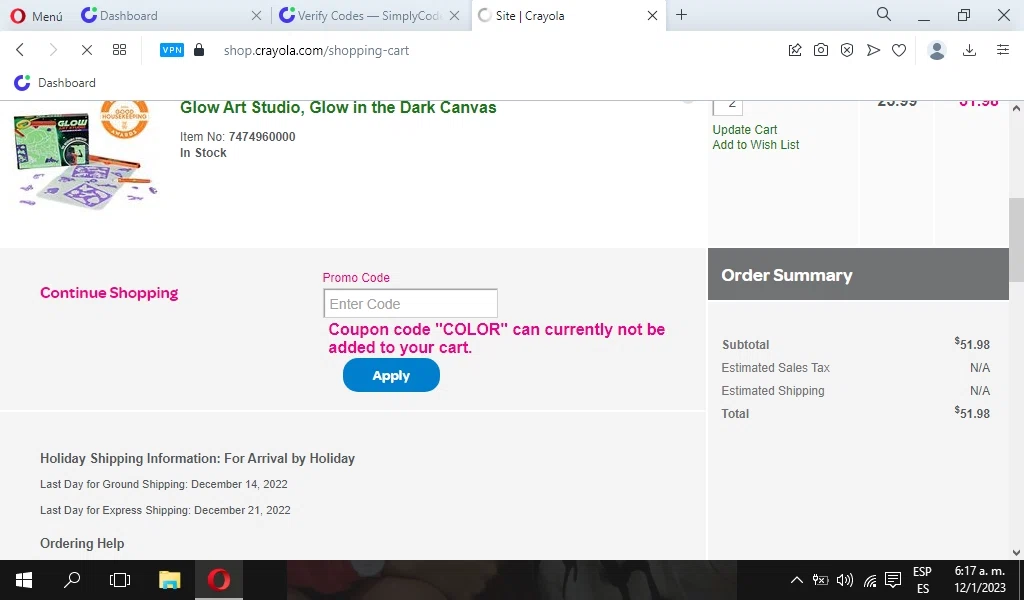Go forward with the forward arrow

pyautogui.click(x=54, y=50)
